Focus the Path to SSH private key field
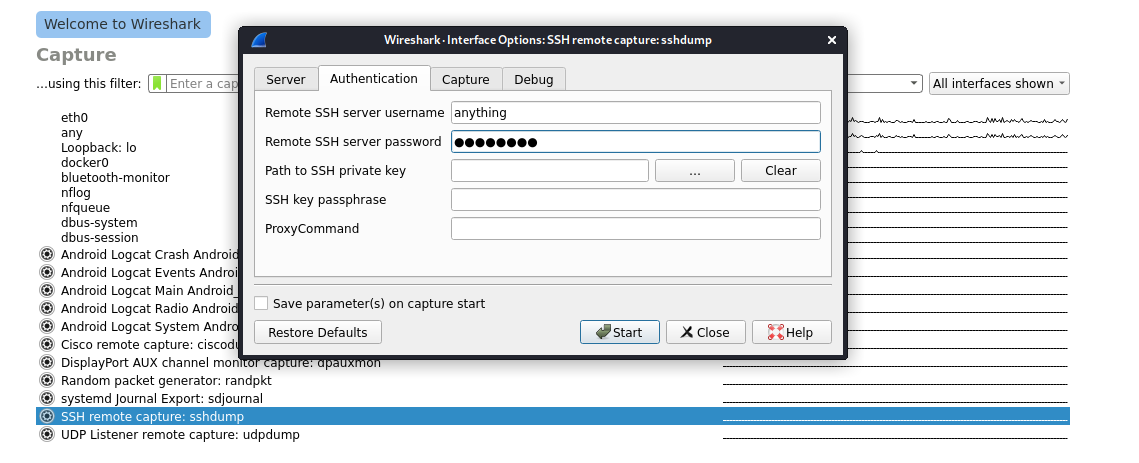This screenshot has height=463, width=1139. tap(550, 171)
